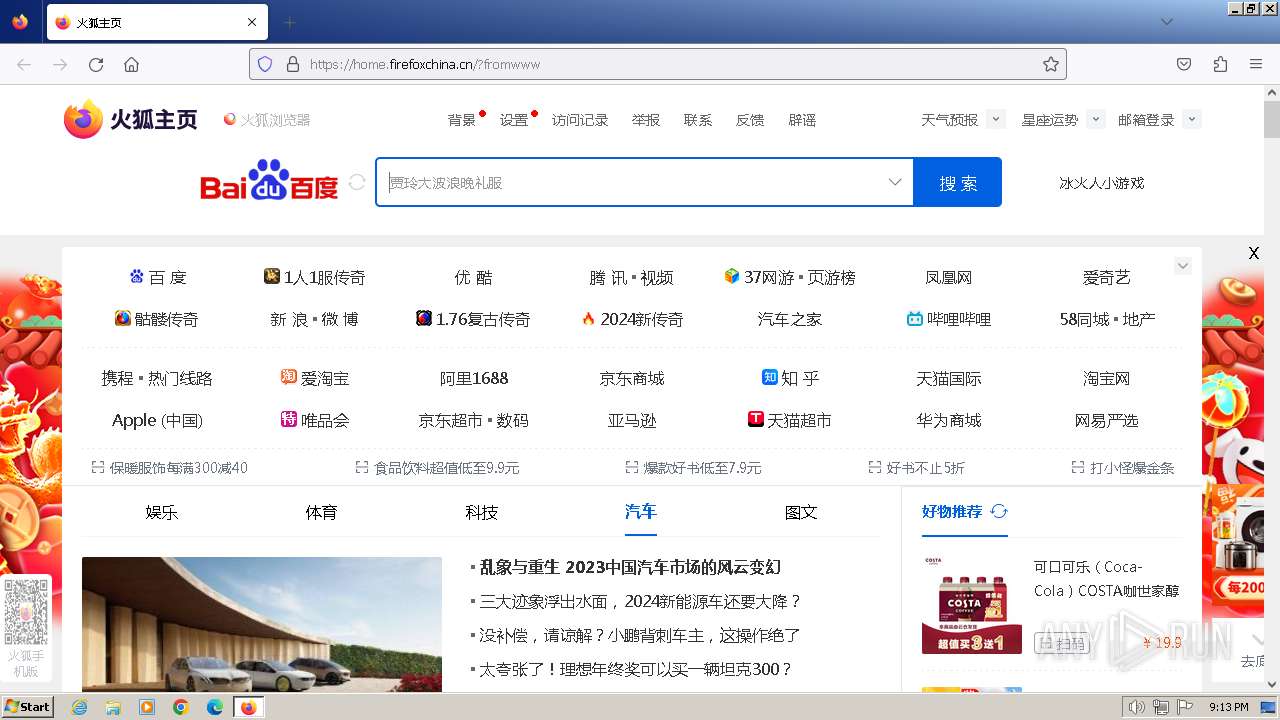Open the 1人1服传奇 link
1280x720 pixels.
click(315, 277)
